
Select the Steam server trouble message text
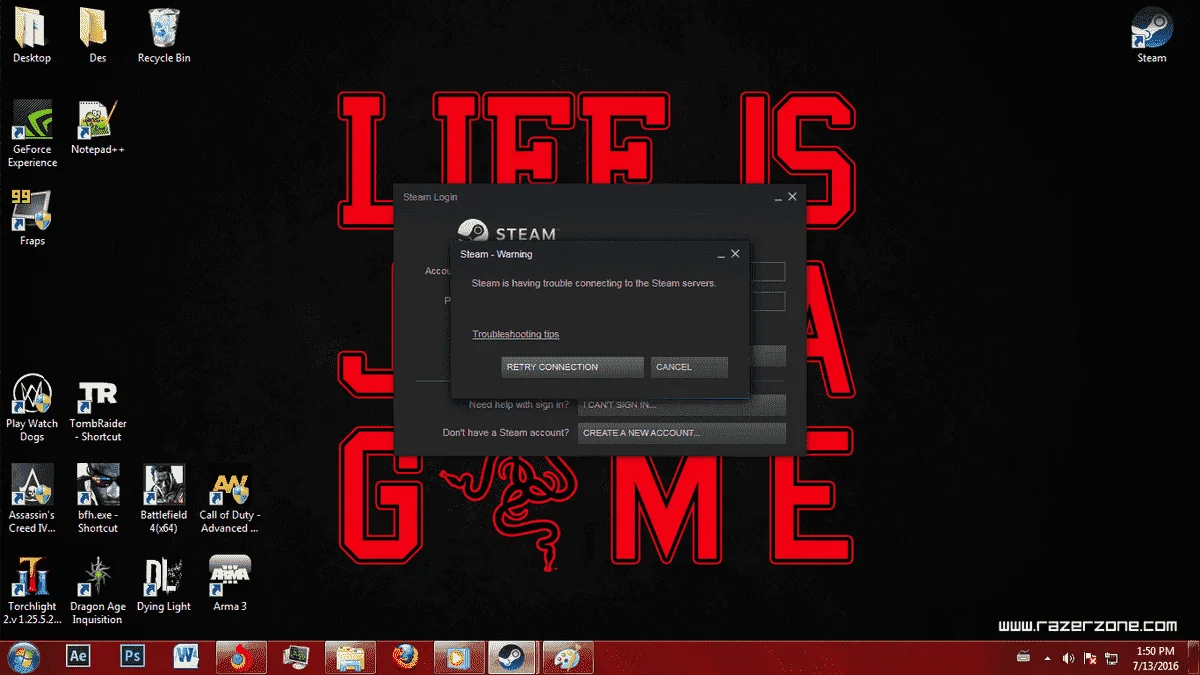tap(594, 284)
